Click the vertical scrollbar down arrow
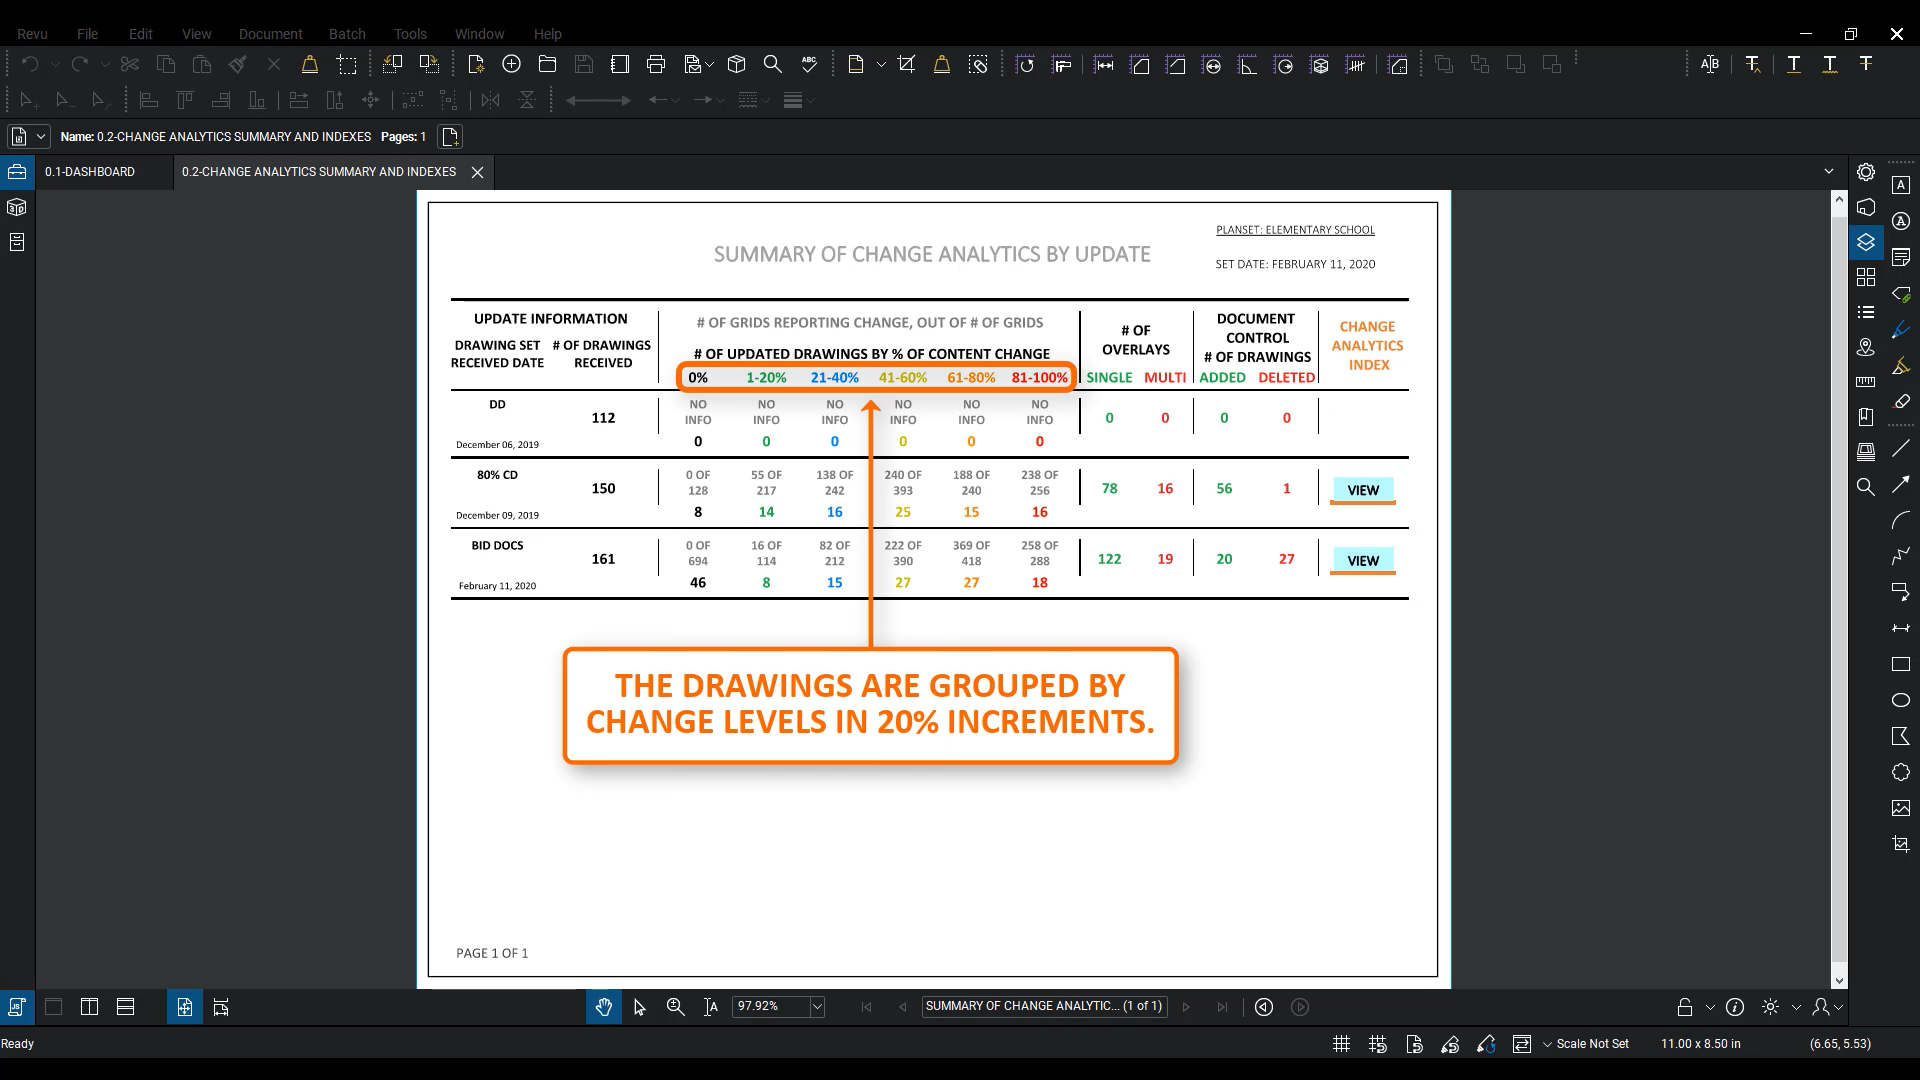 1839,981
